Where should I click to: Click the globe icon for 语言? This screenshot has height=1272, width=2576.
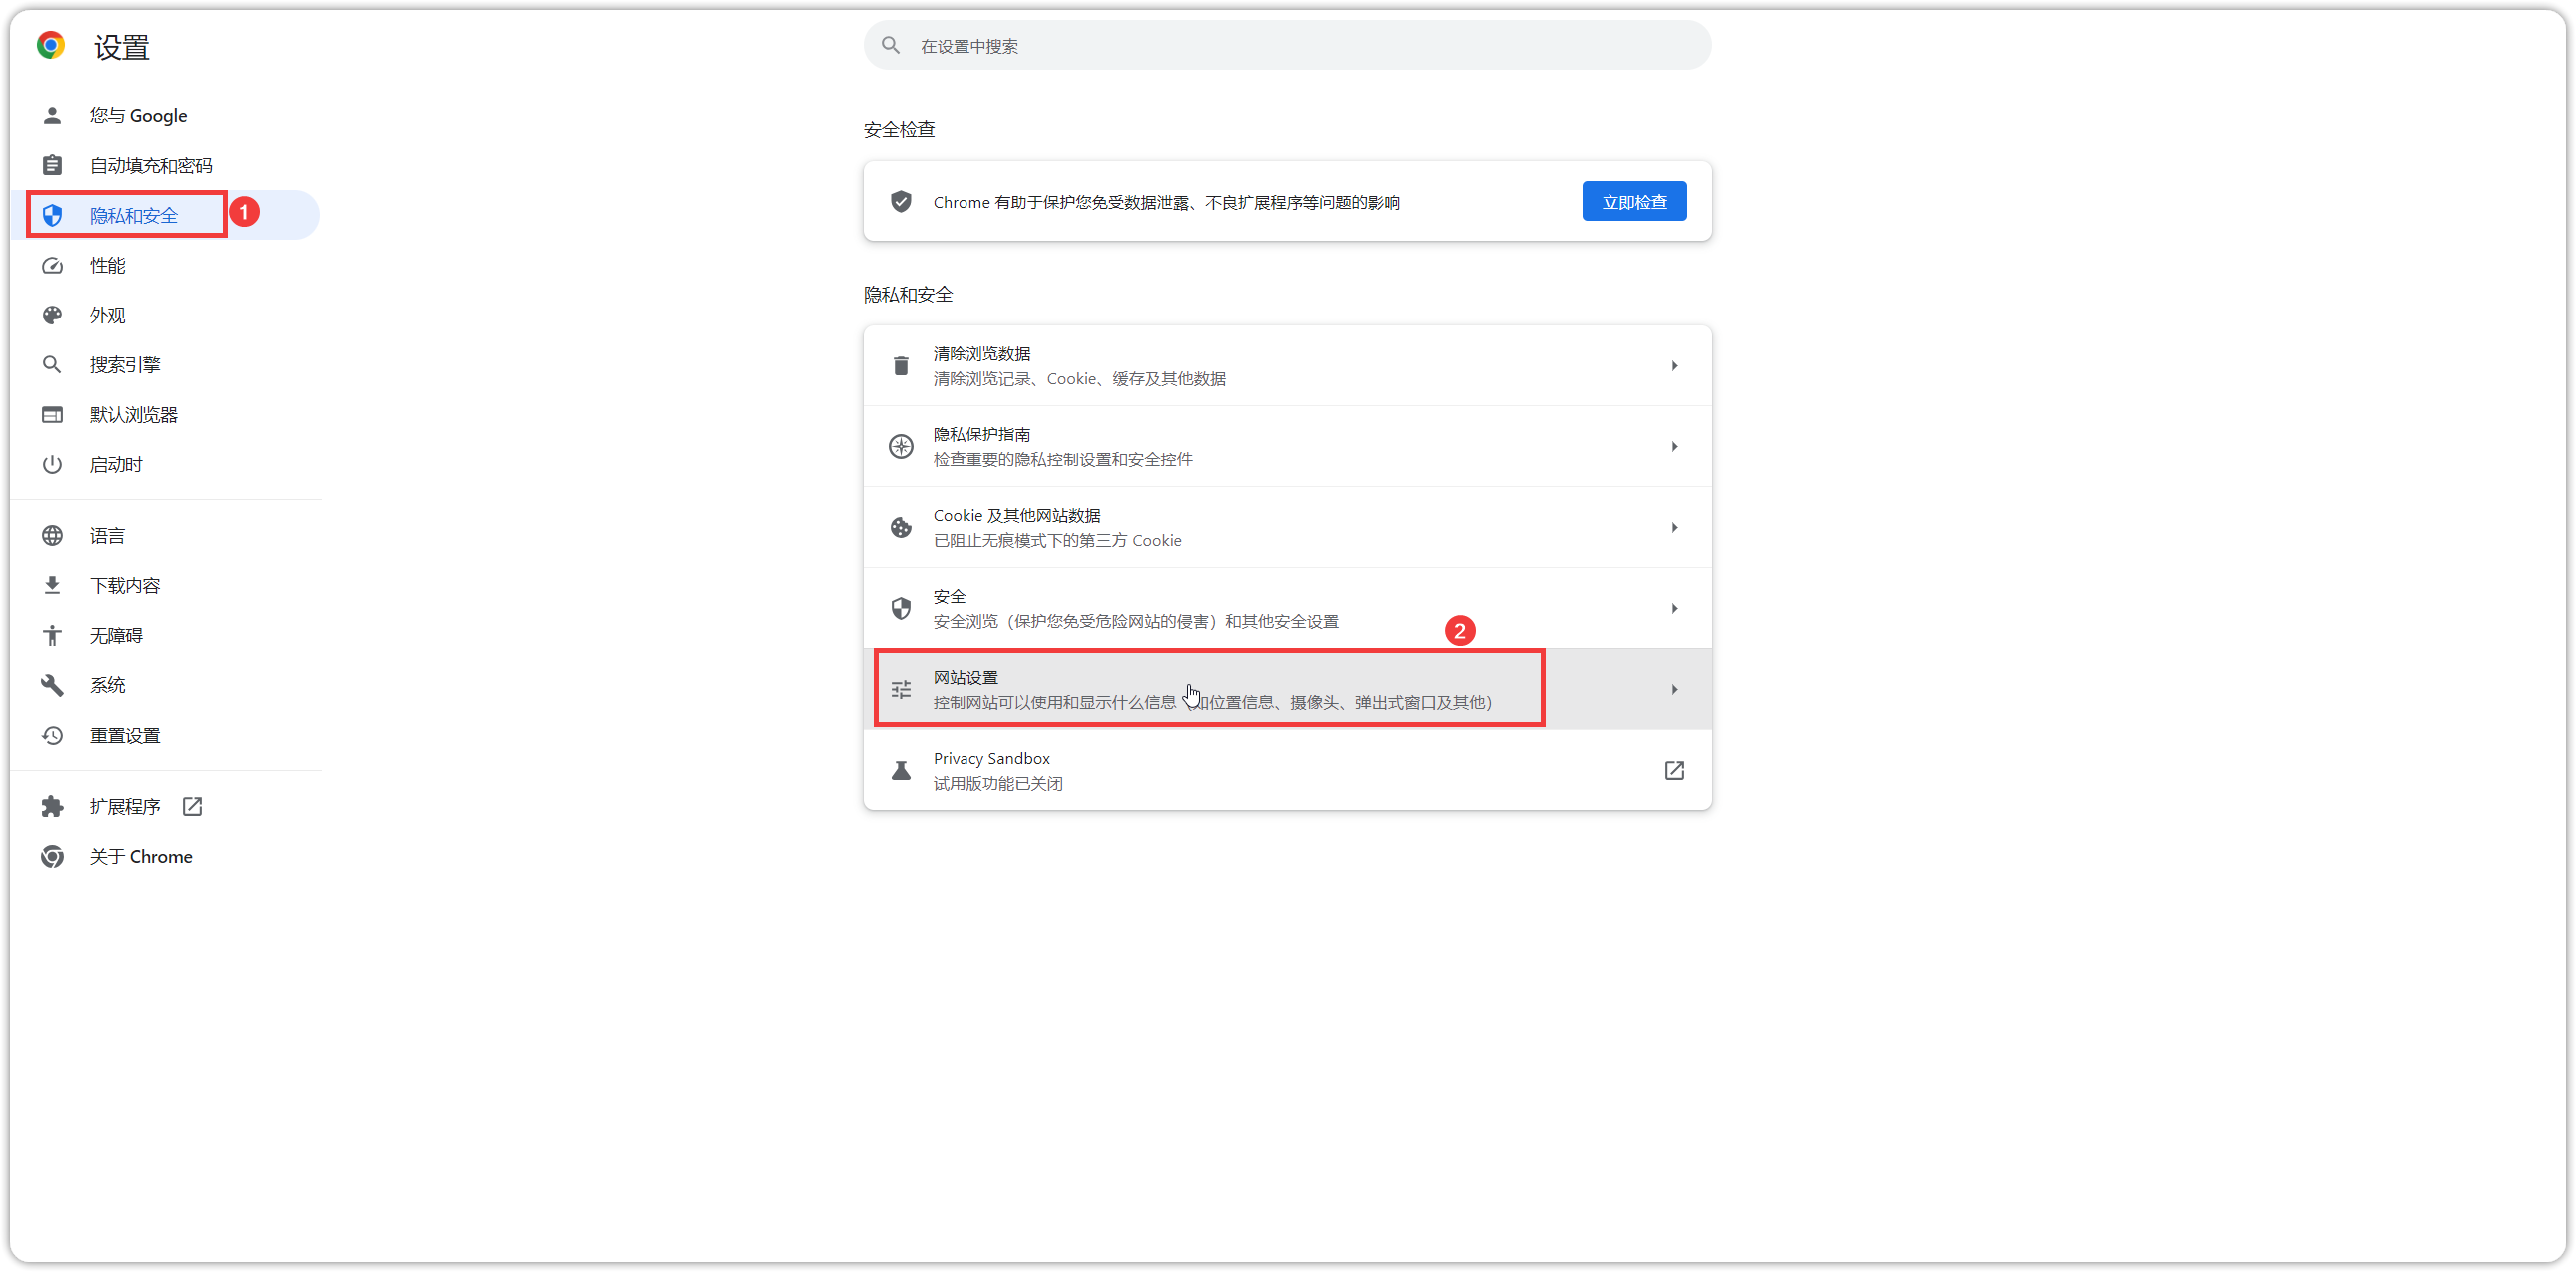(x=52, y=536)
